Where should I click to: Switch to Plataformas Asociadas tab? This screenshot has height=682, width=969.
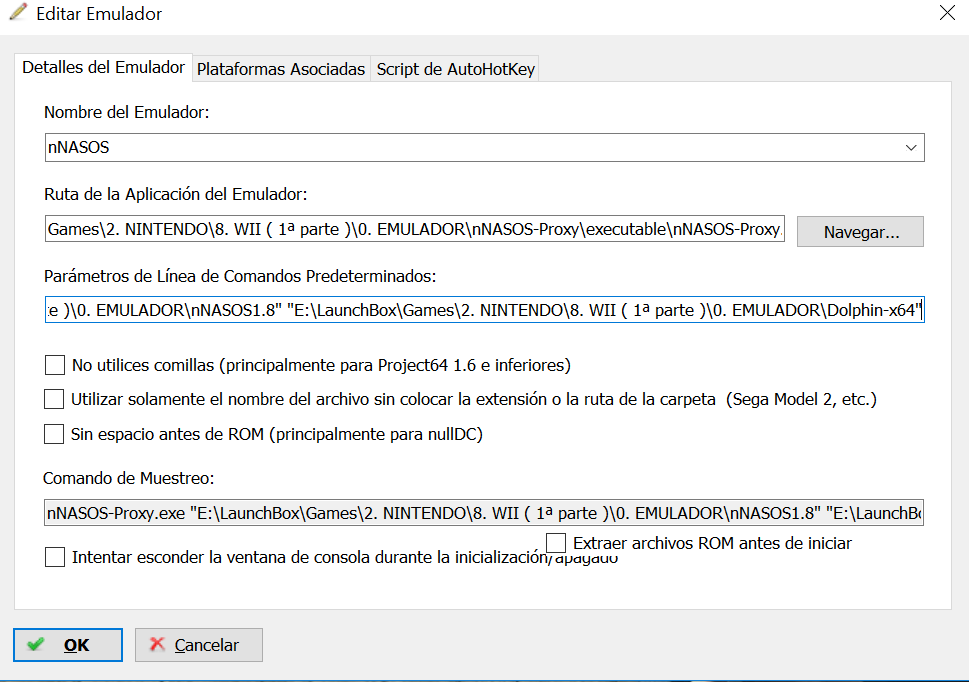point(281,69)
